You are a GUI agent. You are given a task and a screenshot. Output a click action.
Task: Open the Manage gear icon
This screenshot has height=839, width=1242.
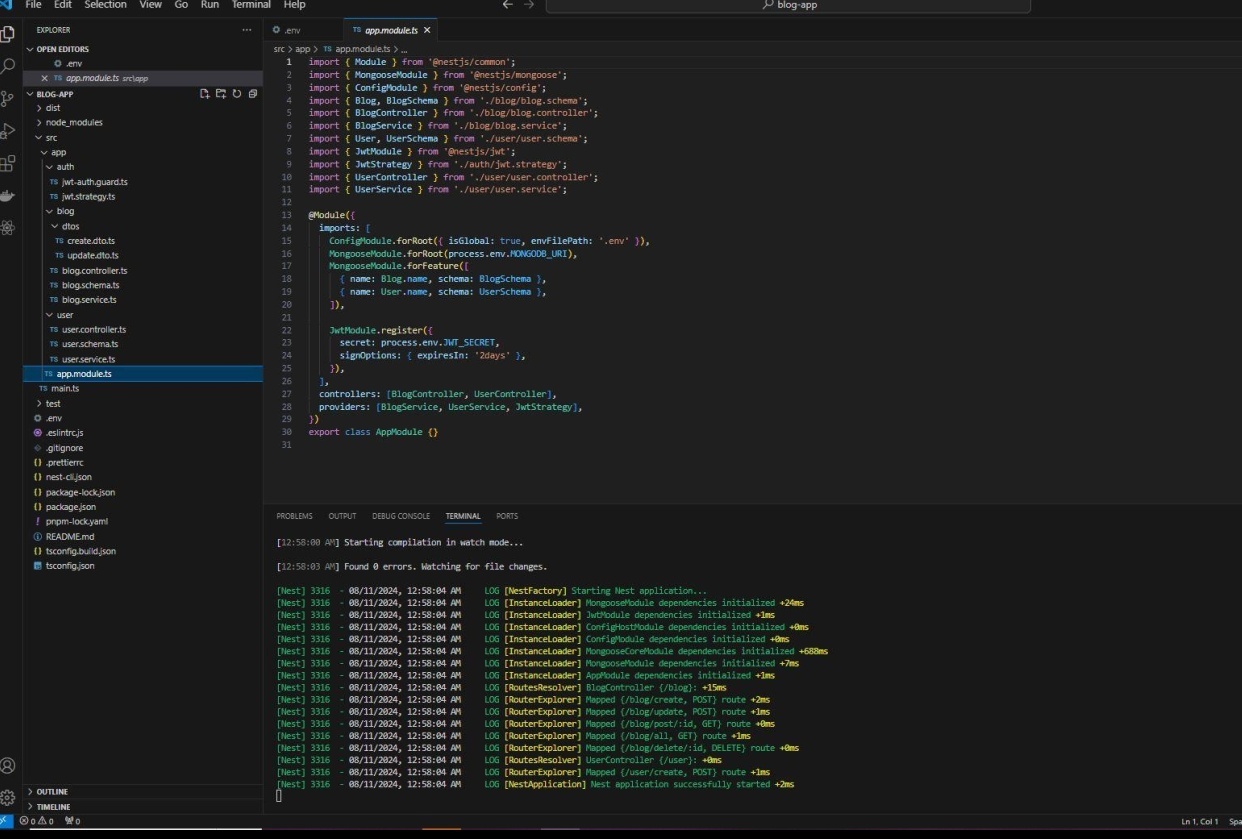[x=8, y=797]
